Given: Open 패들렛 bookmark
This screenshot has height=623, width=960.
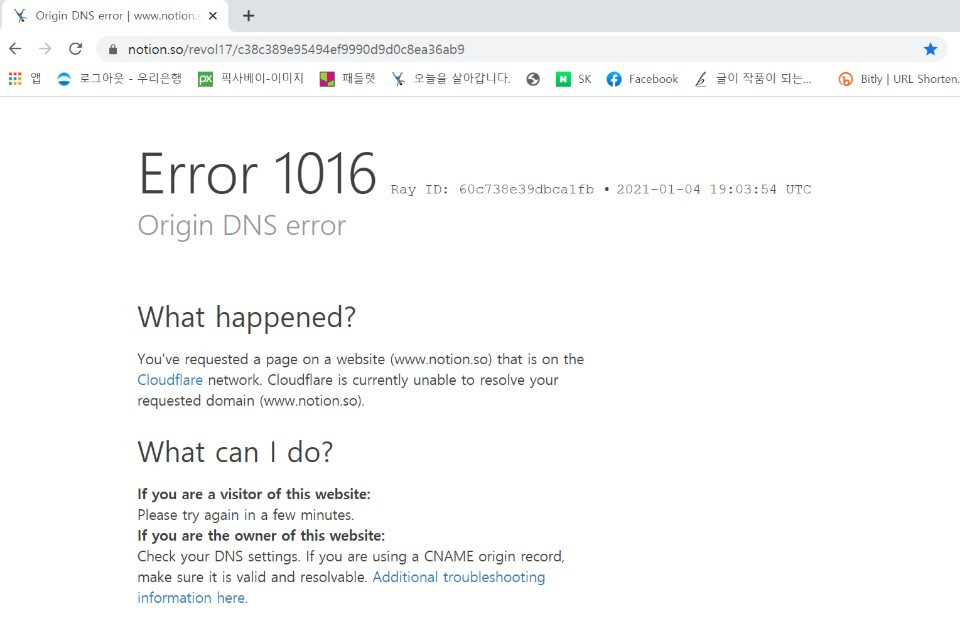Looking at the screenshot, I should (x=348, y=79).
